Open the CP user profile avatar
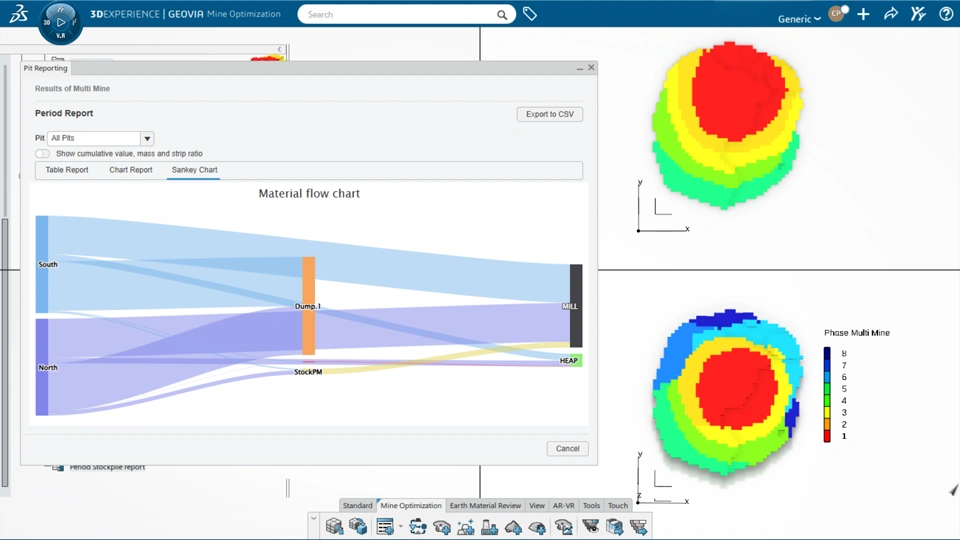Image resolution: width=960 pixels, height=540 pixels. click(x=836, y=13)
